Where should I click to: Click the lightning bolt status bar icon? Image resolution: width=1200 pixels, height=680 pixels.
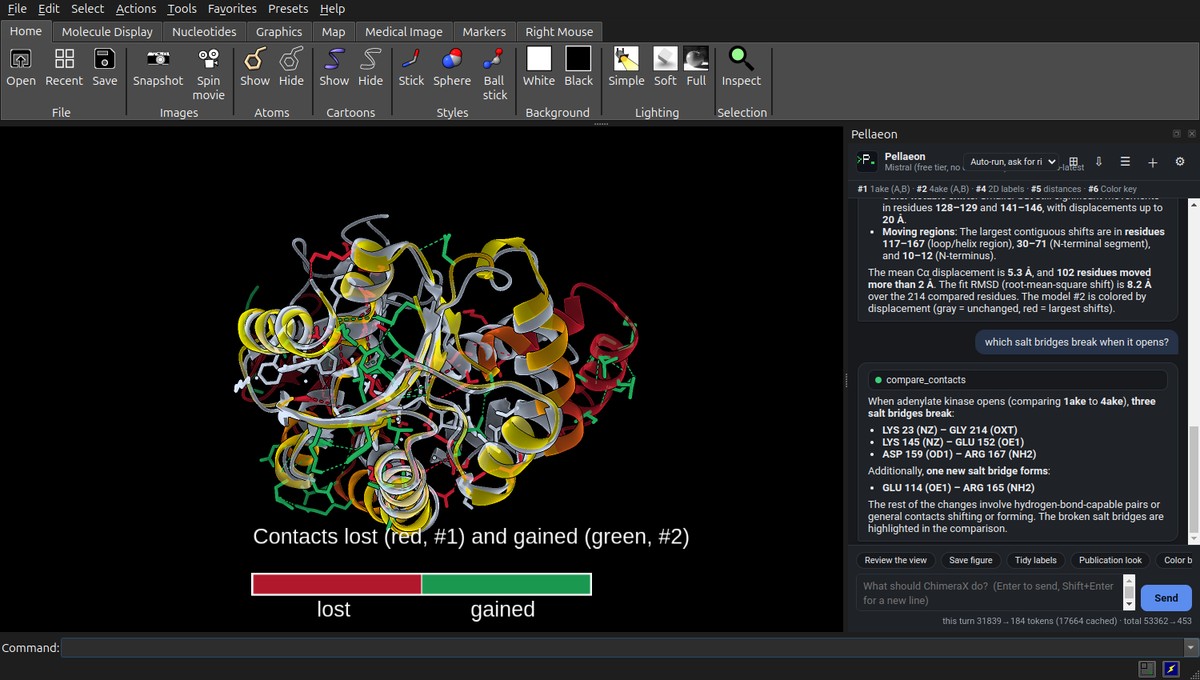[1171, 669]
